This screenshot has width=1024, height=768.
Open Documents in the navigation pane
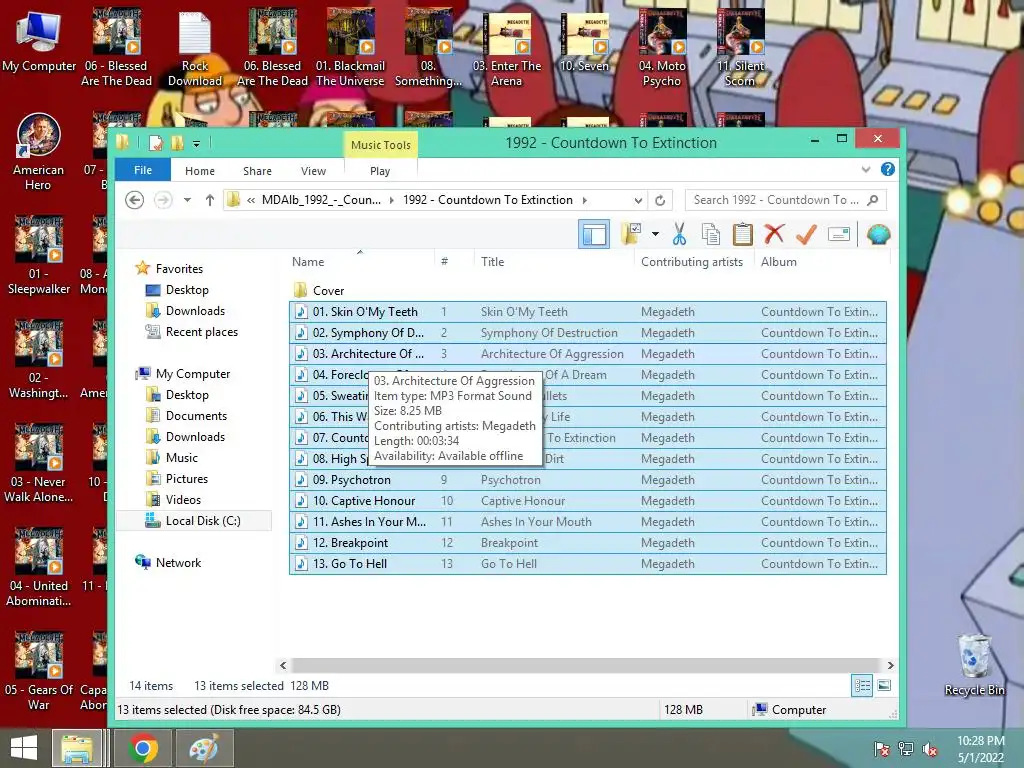(196, 415)
